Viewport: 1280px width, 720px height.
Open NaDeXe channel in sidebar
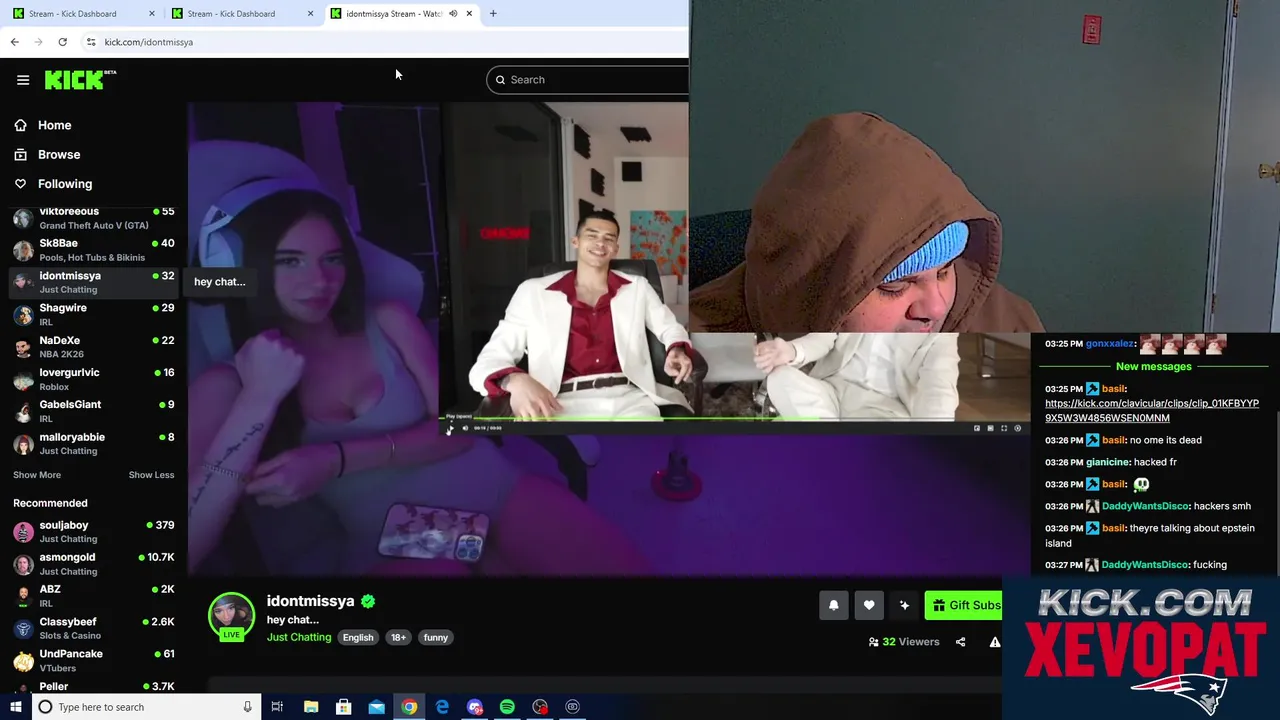94,347
